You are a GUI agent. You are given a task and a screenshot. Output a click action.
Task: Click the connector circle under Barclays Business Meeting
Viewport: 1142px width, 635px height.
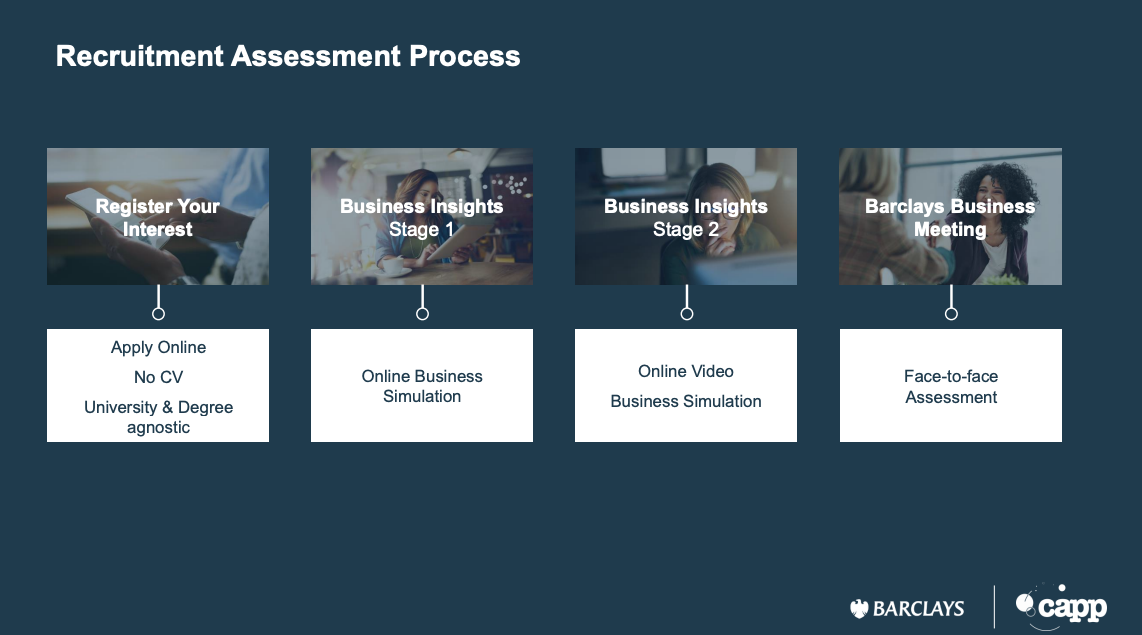951,314
